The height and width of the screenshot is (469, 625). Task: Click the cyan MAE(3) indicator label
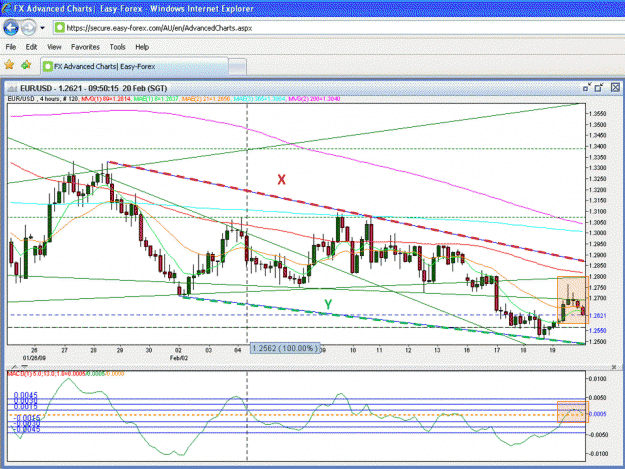[259, 98]
